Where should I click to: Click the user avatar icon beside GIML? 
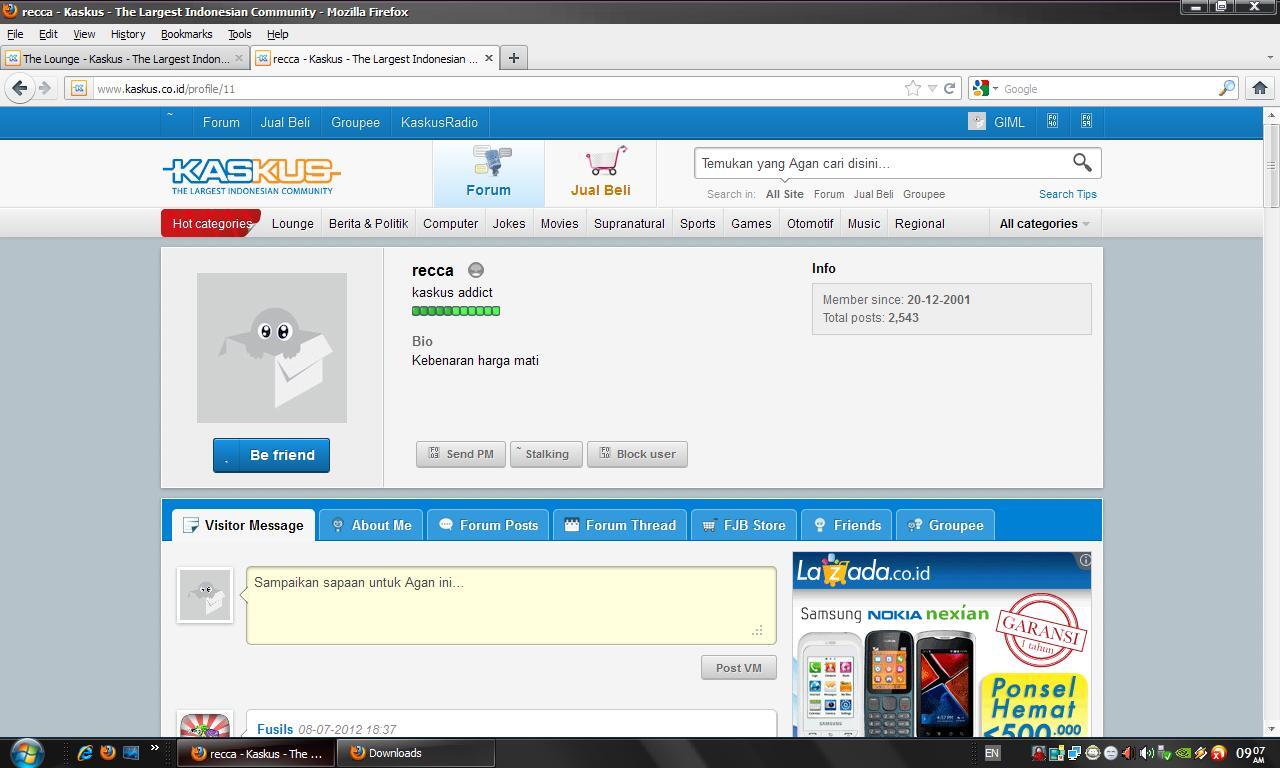click(x=977, y=122)
